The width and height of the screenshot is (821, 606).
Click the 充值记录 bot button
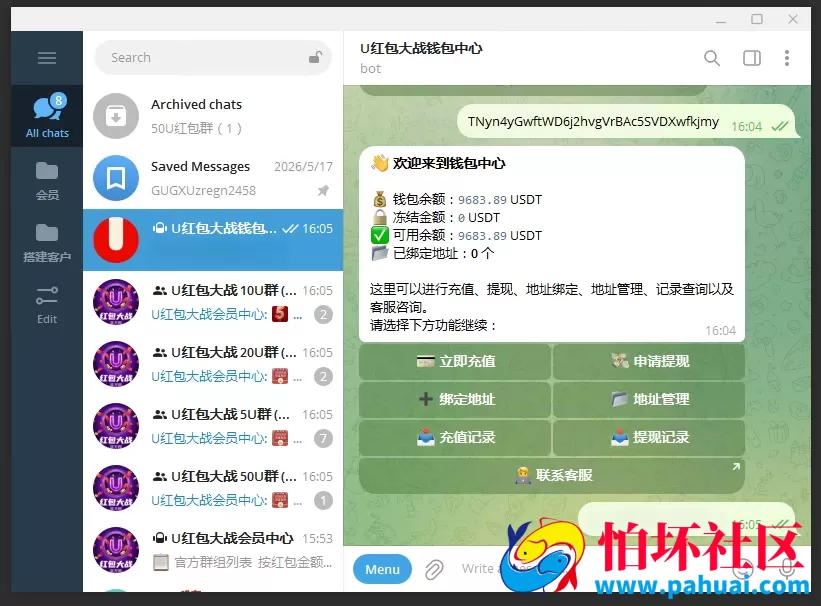(x=455, y=437)
